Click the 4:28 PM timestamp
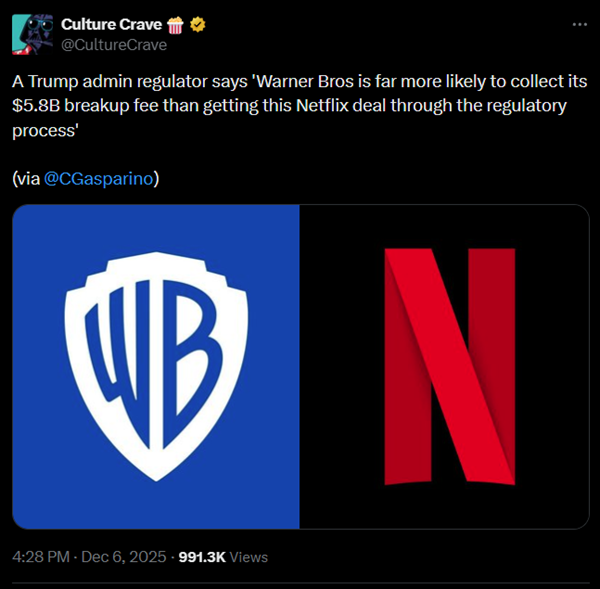The image size is (600, 589). (x=42, y=557)
